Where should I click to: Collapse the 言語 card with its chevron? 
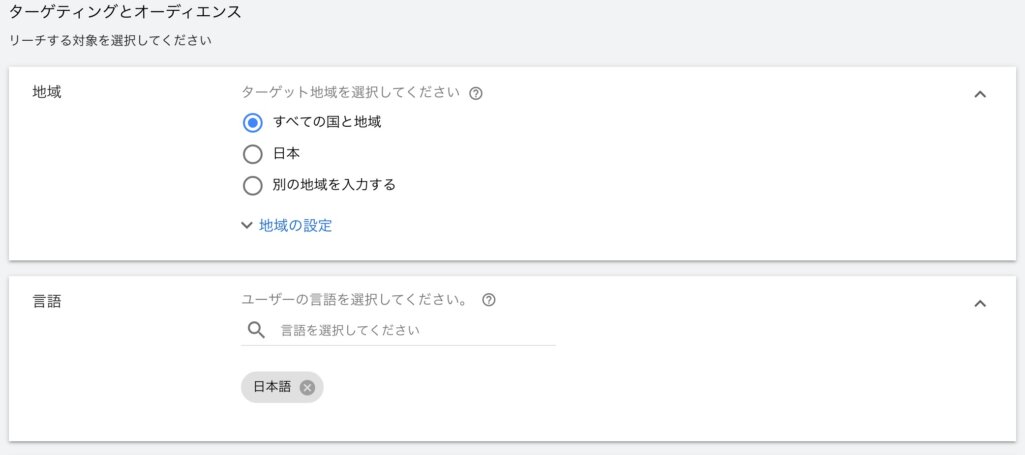pyautogui.click(x=980, y=303)
